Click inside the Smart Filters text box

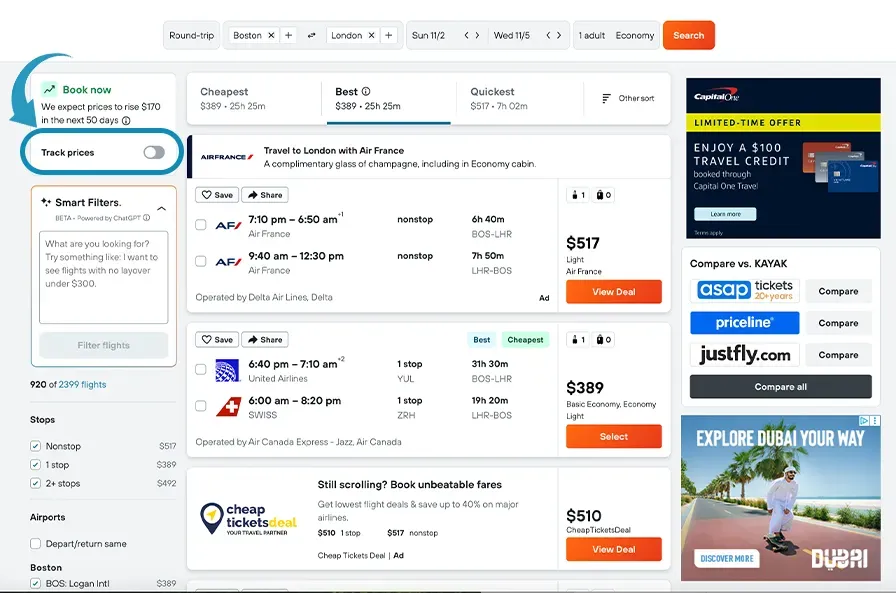(103, 275)
